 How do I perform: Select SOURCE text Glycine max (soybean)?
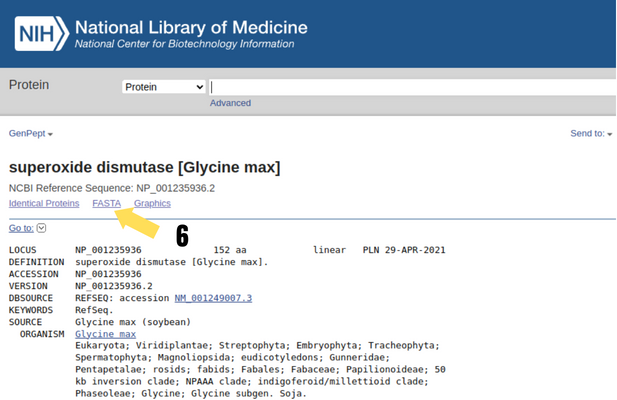(133, 322)
